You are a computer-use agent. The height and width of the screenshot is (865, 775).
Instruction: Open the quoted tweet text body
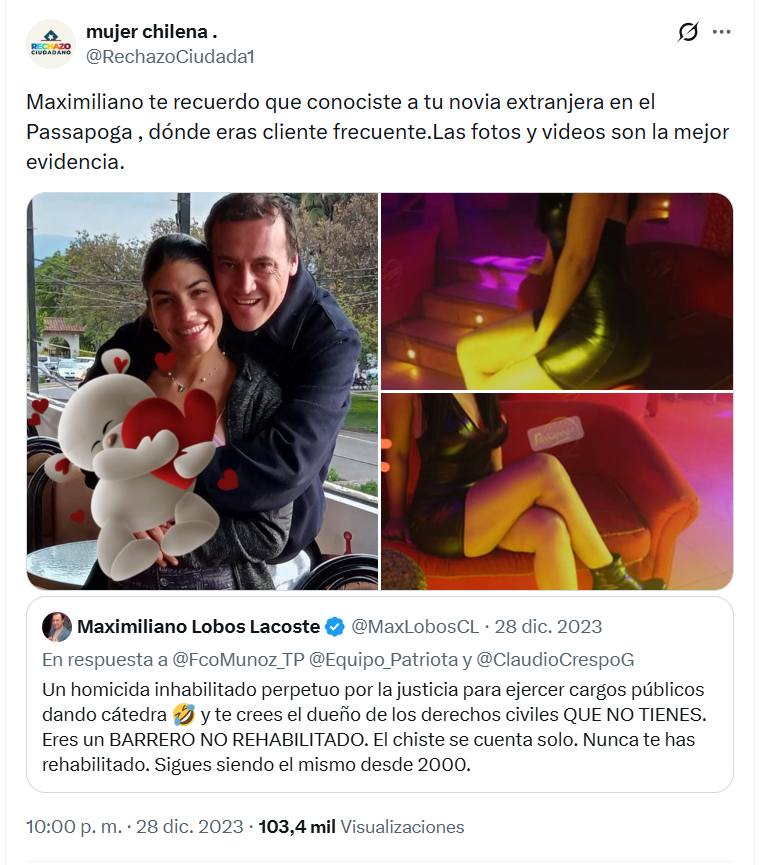pos(375,727)
